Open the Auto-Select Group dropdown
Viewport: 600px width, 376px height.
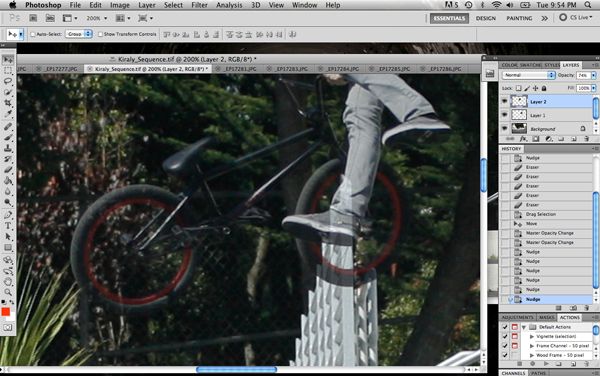click(78, 34)
